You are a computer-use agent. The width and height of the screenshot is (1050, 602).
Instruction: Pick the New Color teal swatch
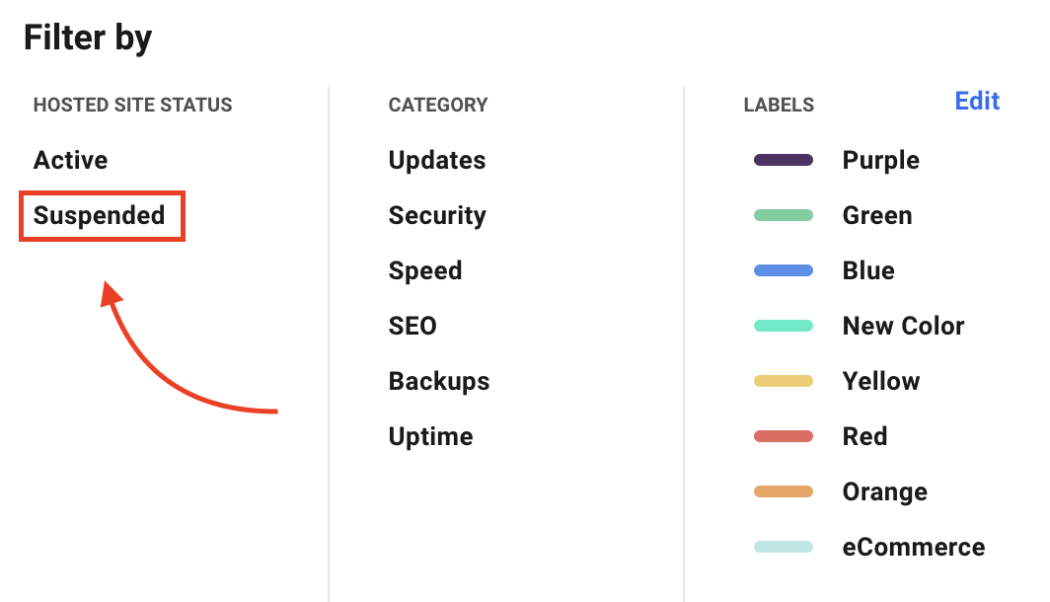click(783, 326)
